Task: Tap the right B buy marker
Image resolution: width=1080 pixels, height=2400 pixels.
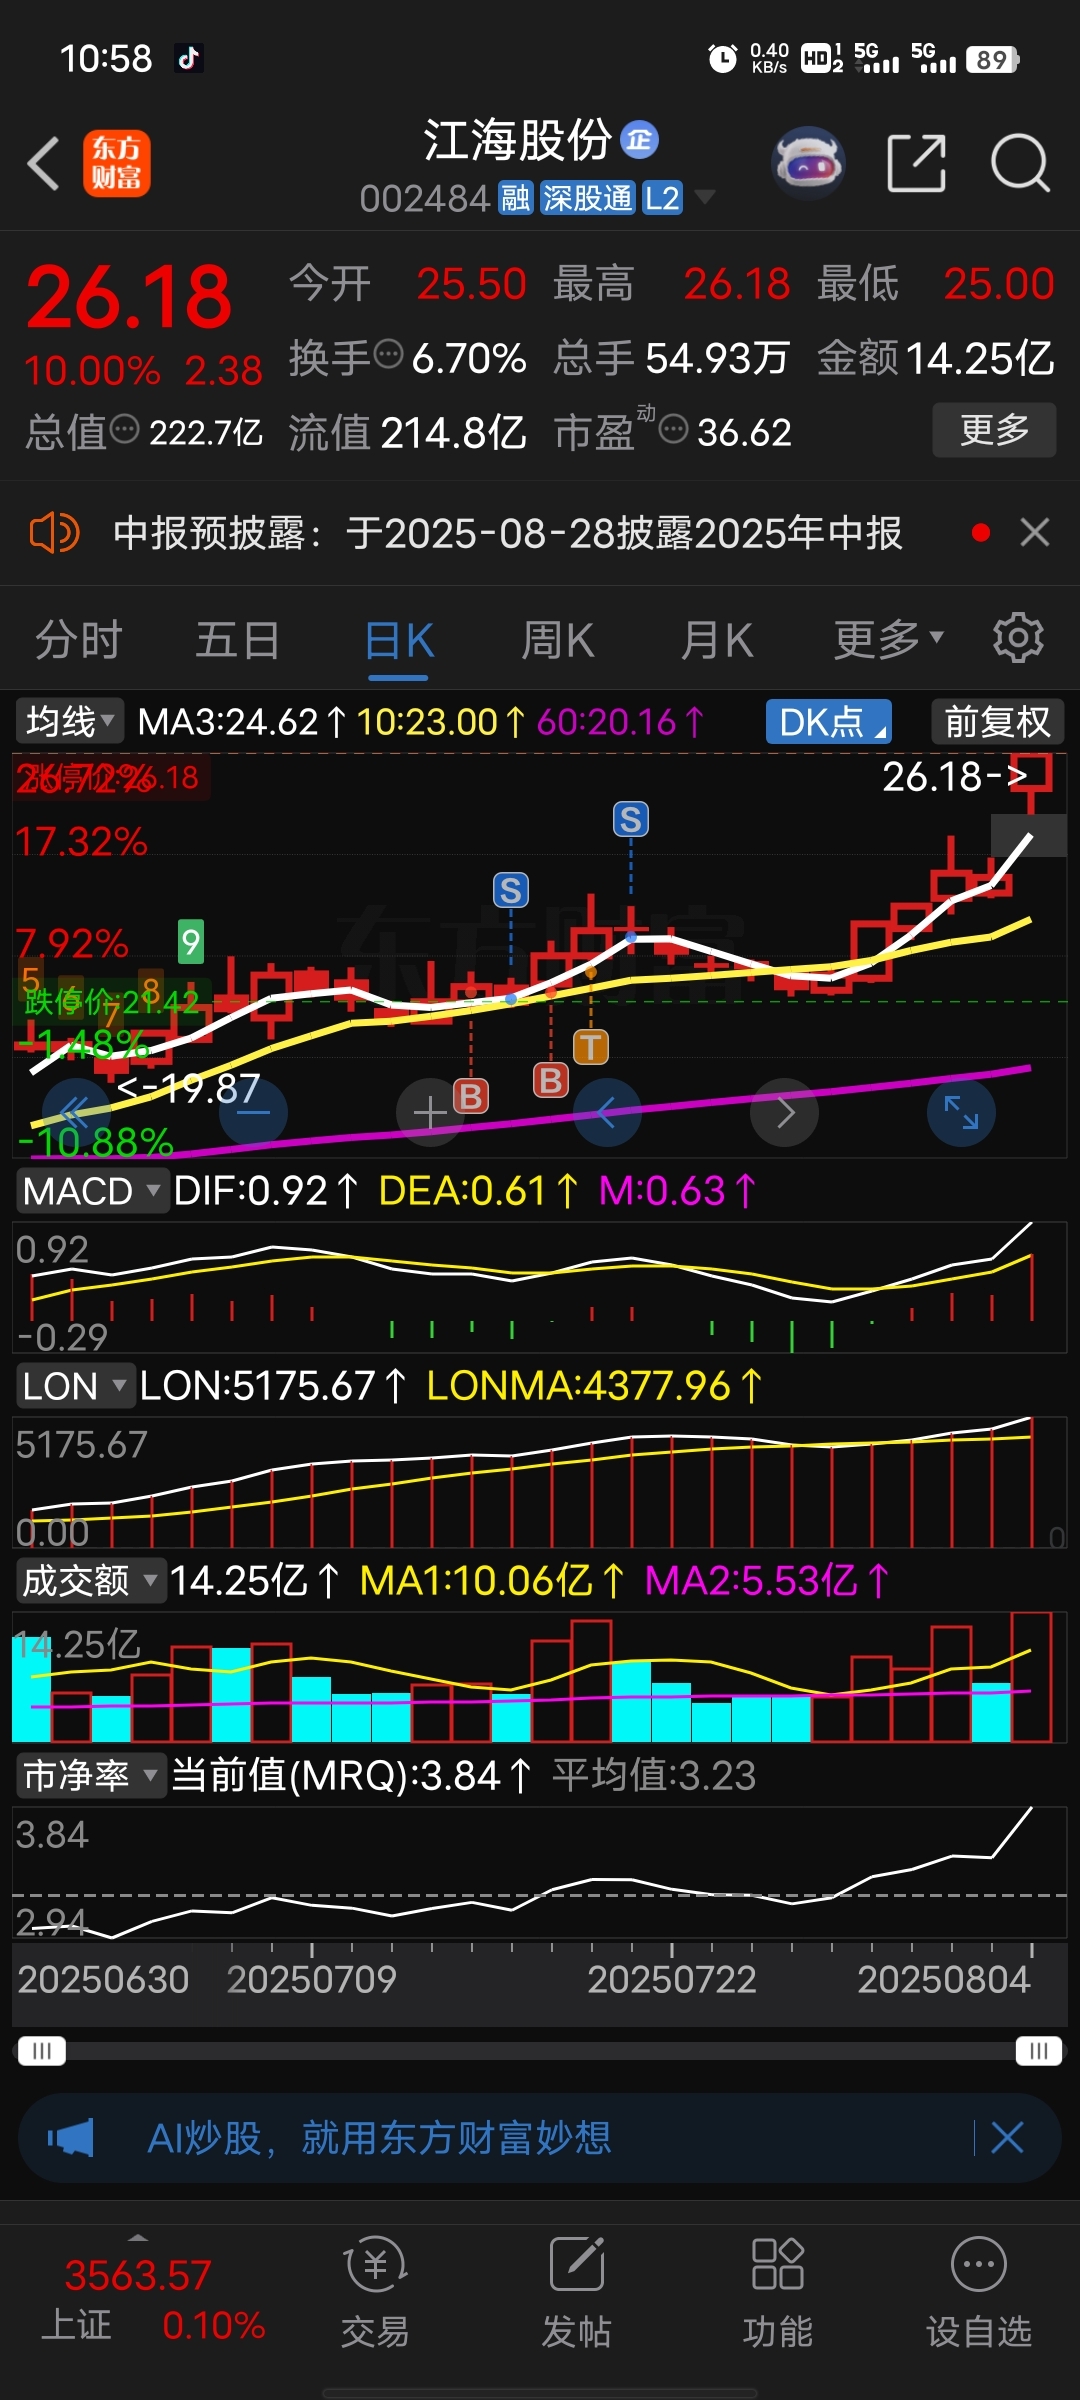Action: coord(550,1081)
